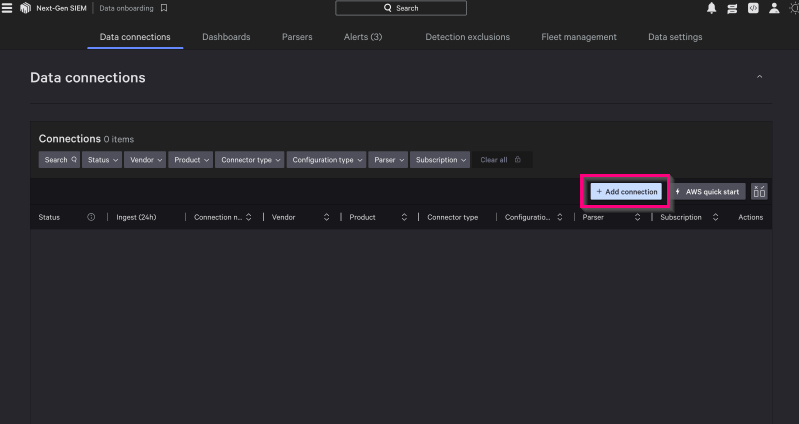
Task: Toggle the light/dark theme sun icon
Action: tap(794, 8)
